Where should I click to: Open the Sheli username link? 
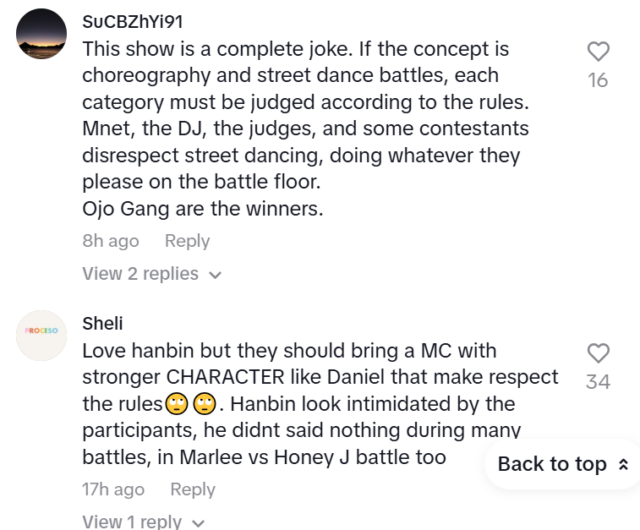click(102, 324)
